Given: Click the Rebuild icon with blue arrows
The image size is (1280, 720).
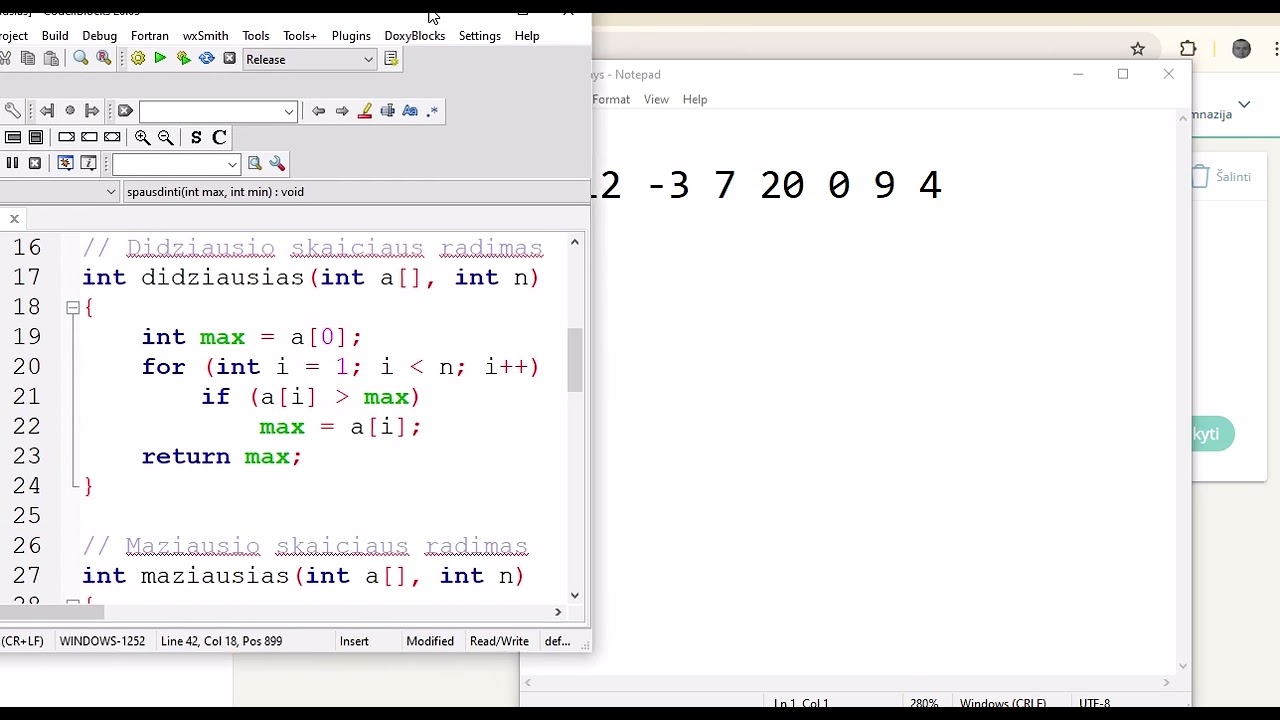Looking at the screenshot, I should (207, 59).
